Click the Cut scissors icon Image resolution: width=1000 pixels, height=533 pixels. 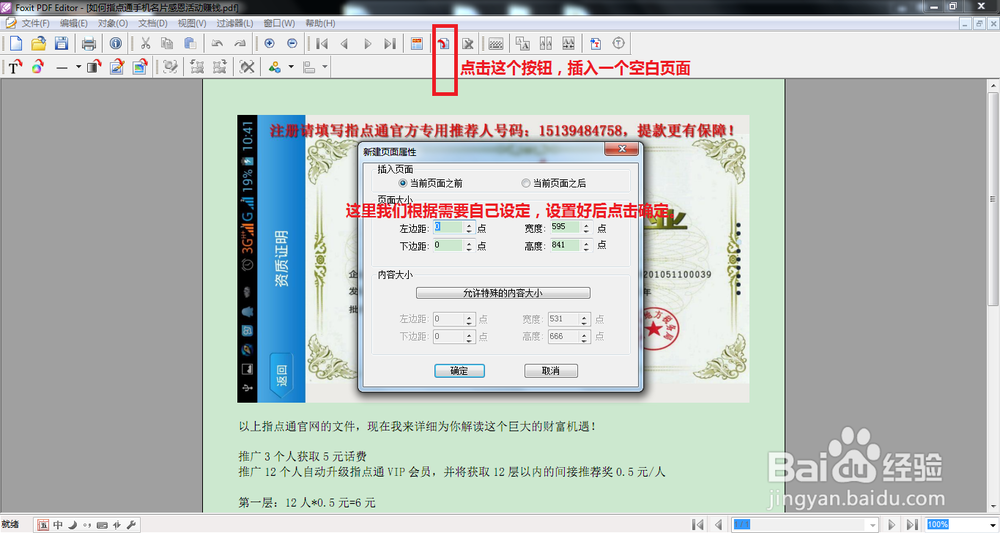(x=145, y=43)
